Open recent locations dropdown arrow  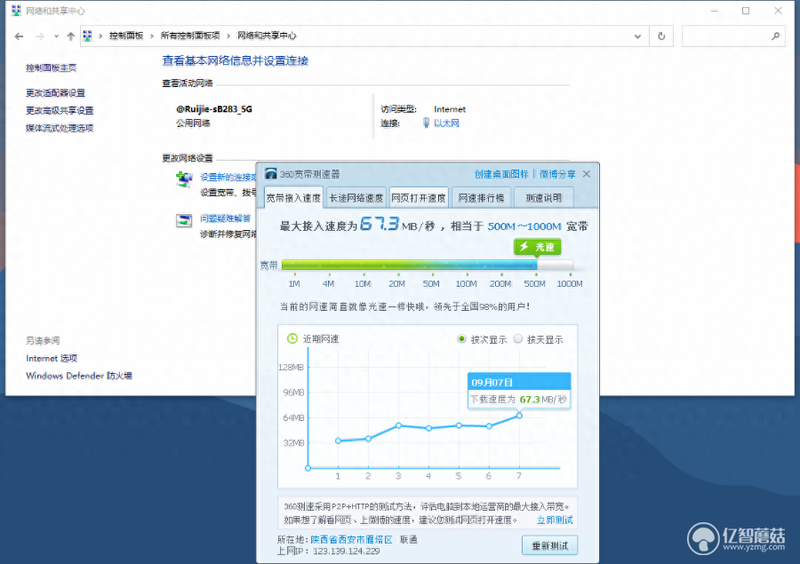(x=56, y=36)
